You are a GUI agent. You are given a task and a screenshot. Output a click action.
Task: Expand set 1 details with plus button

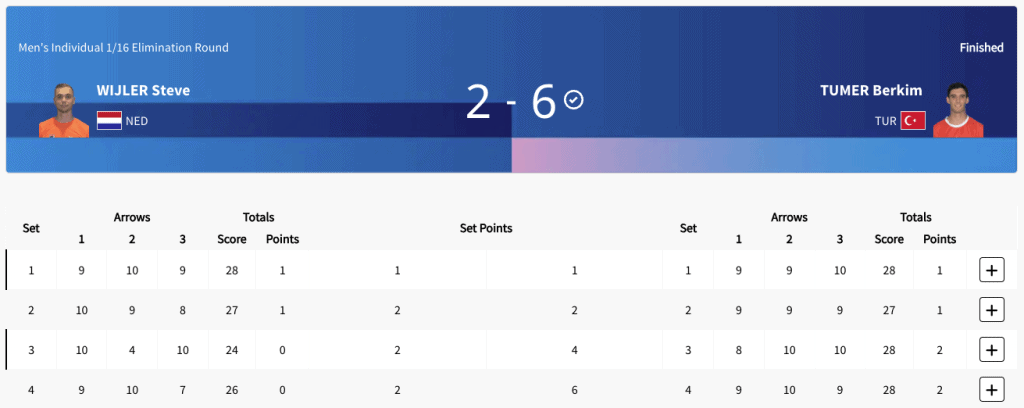(991, 270)
